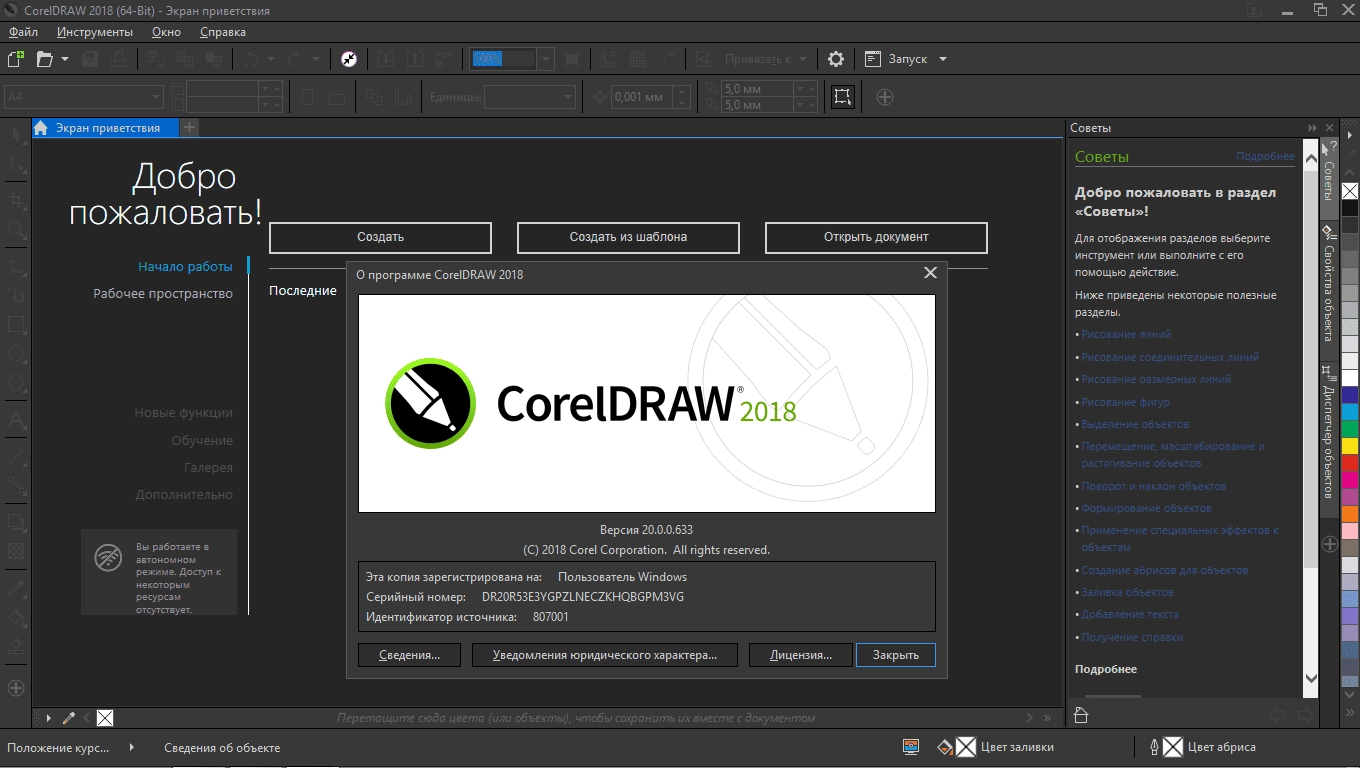Open the Инструменты menu

click(x=95, y=32)
